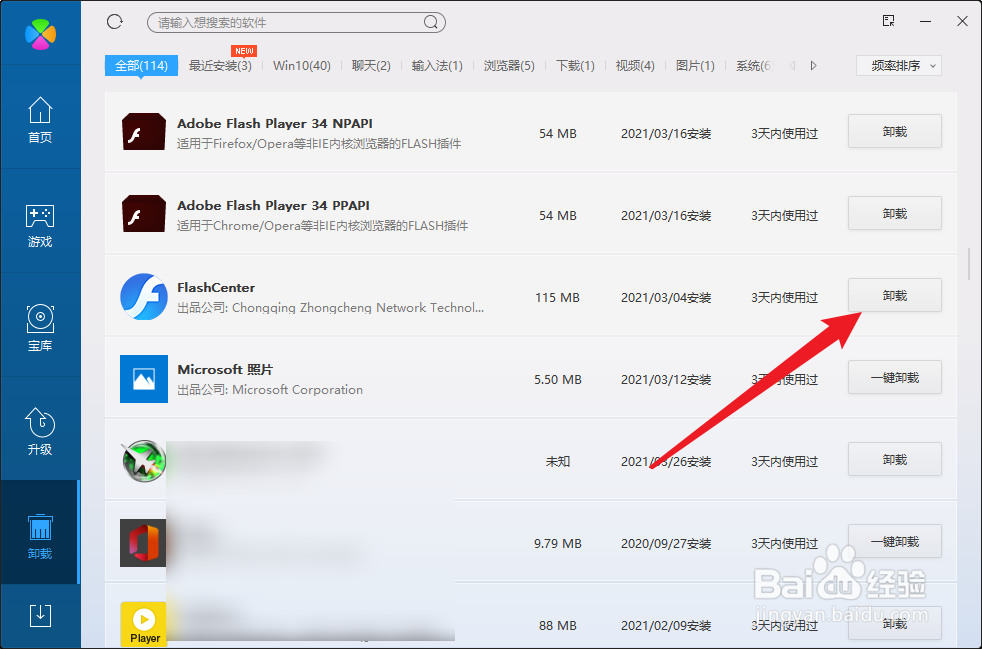This screenshot has height=649, width=982.
Task: Open the upgrade section 升级
Action: coord(40,432)
